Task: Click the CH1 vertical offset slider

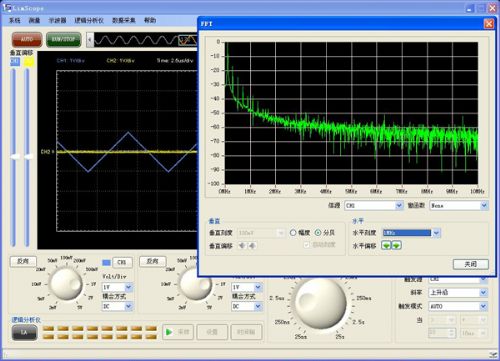Action: [x=14, y=157]
